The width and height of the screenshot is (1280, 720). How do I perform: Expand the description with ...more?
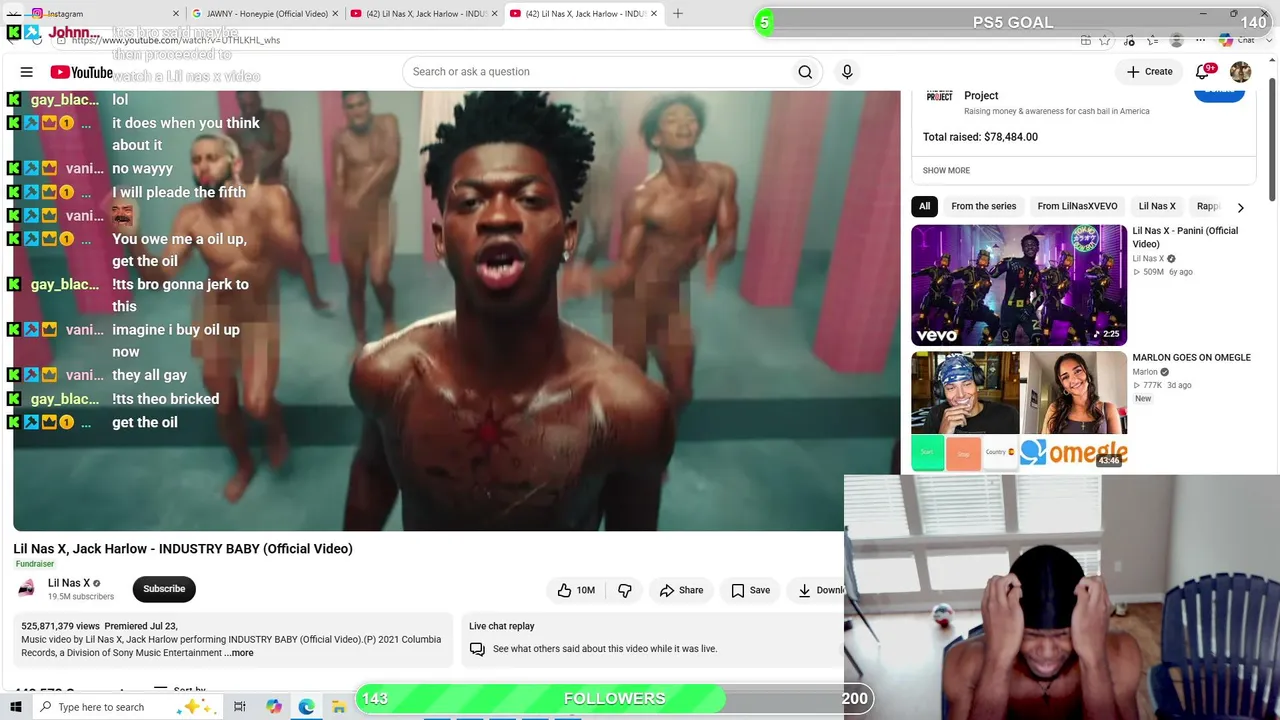click(238, 653)
